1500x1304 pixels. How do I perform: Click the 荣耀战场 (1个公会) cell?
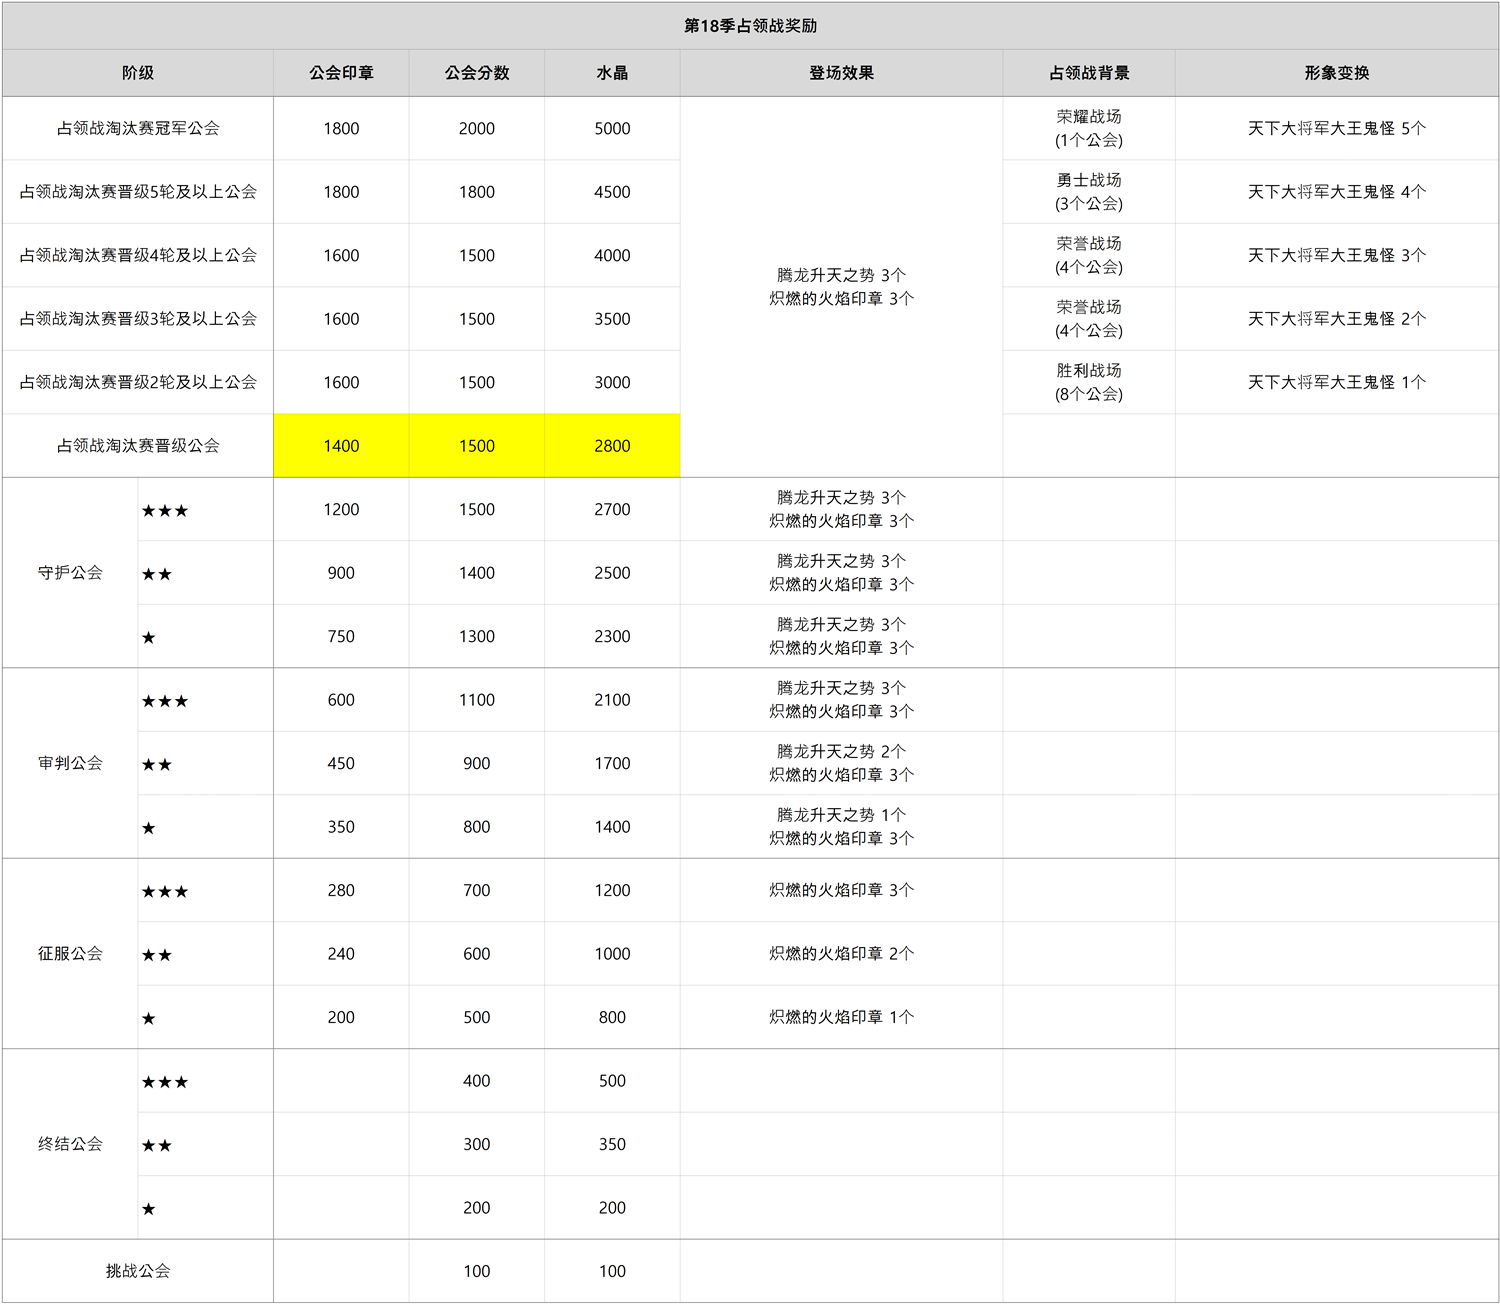pos(1089,128)
